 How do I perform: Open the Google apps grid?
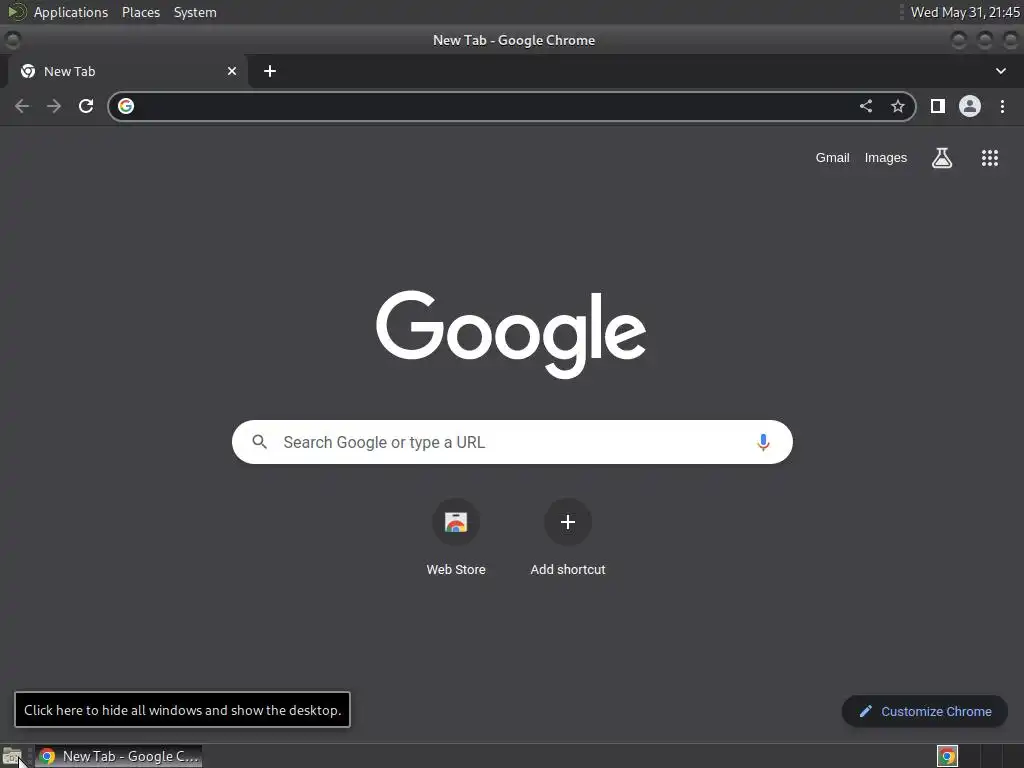[x=990, y=157]
